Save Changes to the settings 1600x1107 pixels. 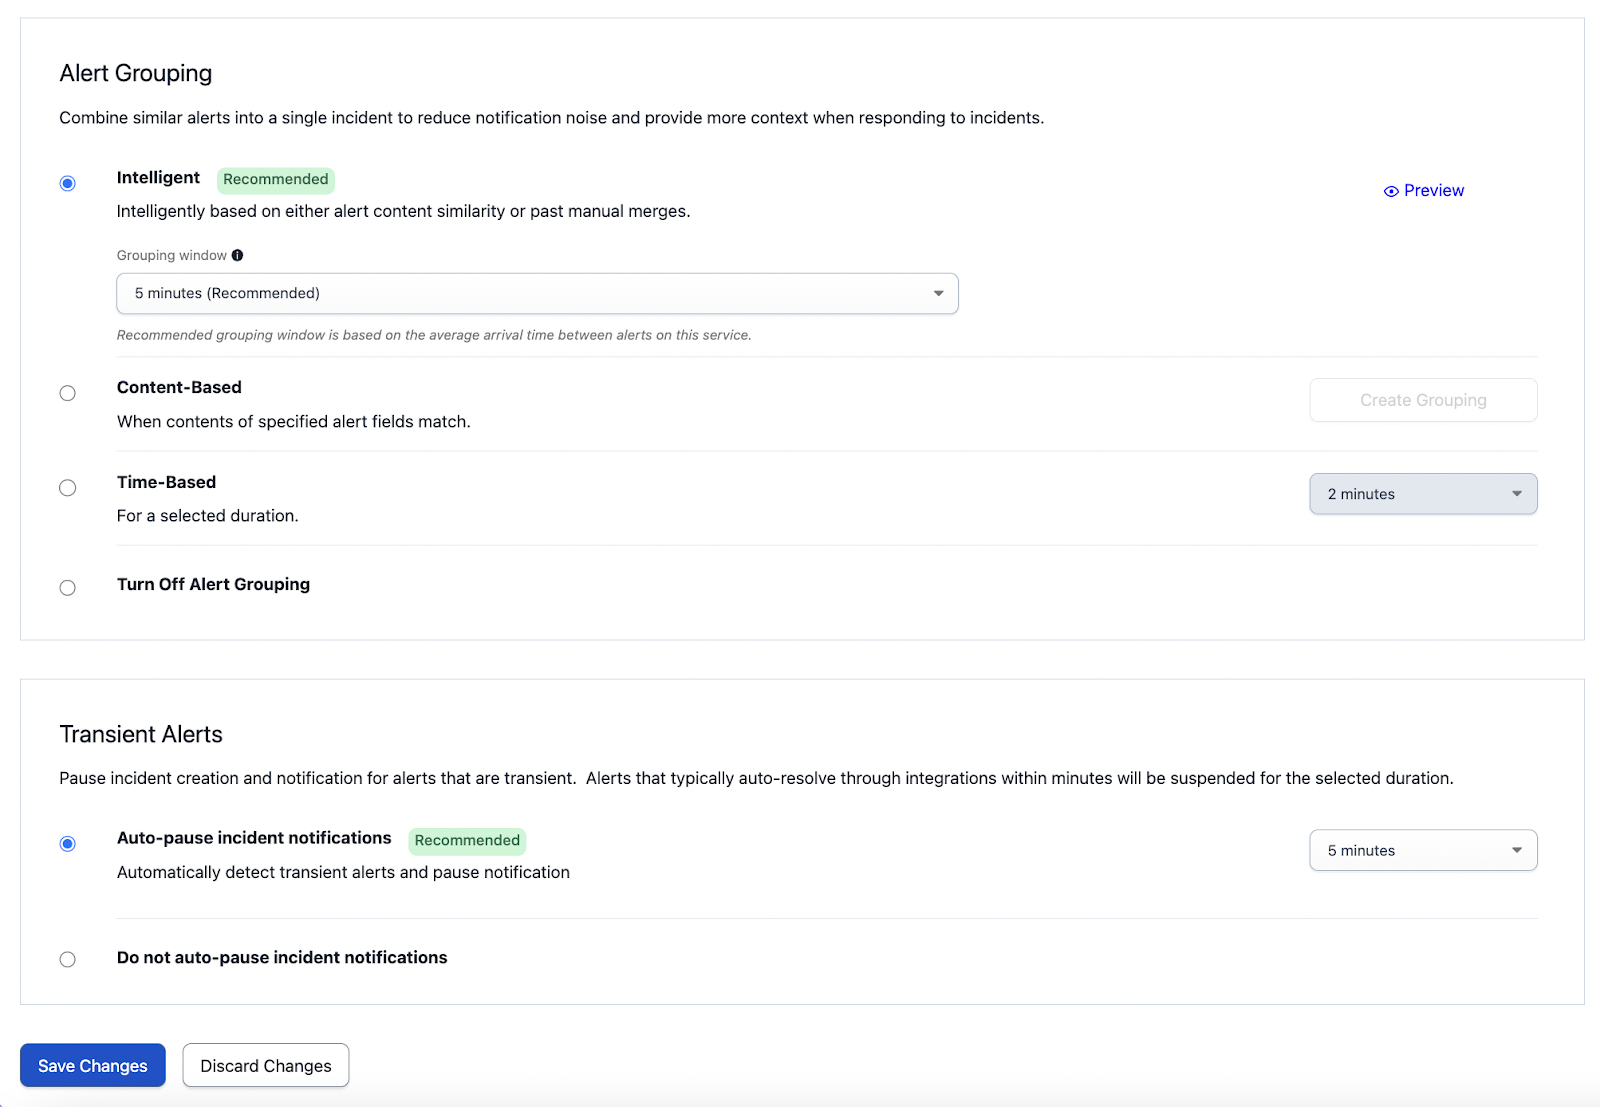pos(93,1066)
